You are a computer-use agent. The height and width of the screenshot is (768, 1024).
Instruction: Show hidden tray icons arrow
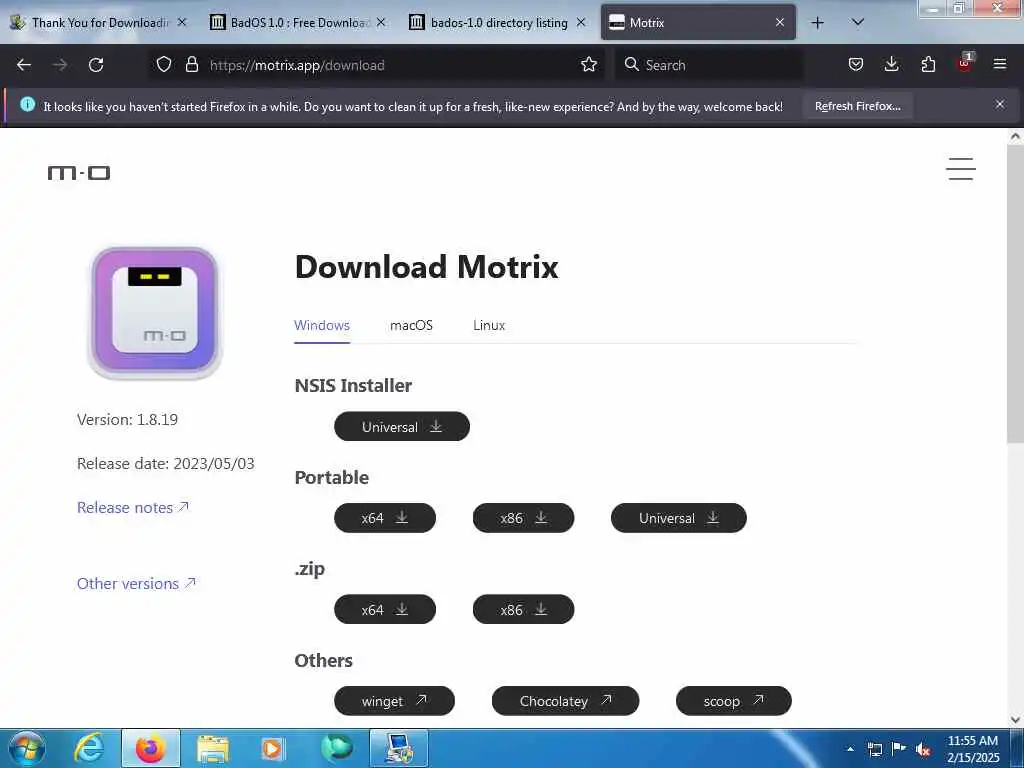850,749
